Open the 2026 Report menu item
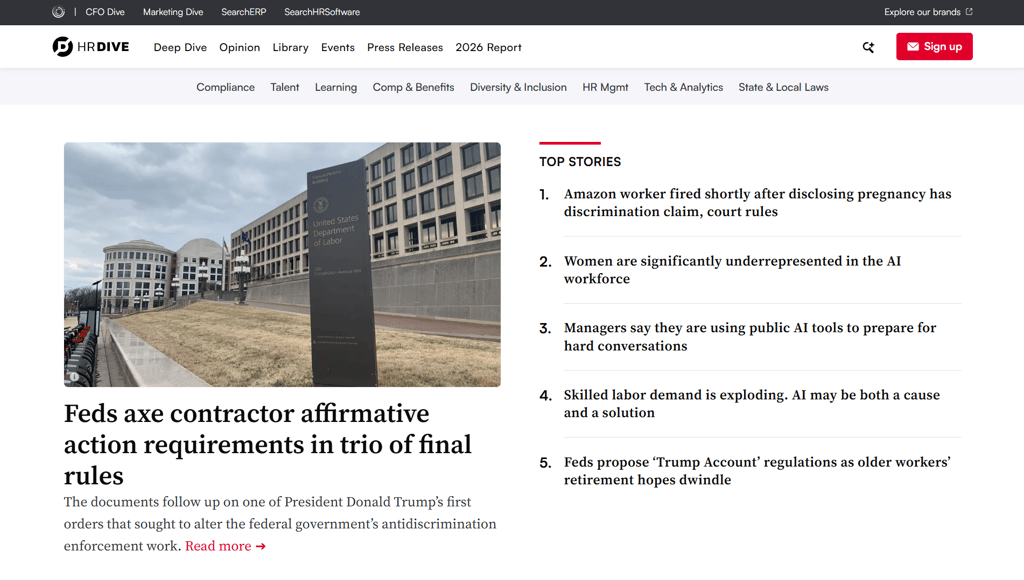 click(x=488, y=47)
